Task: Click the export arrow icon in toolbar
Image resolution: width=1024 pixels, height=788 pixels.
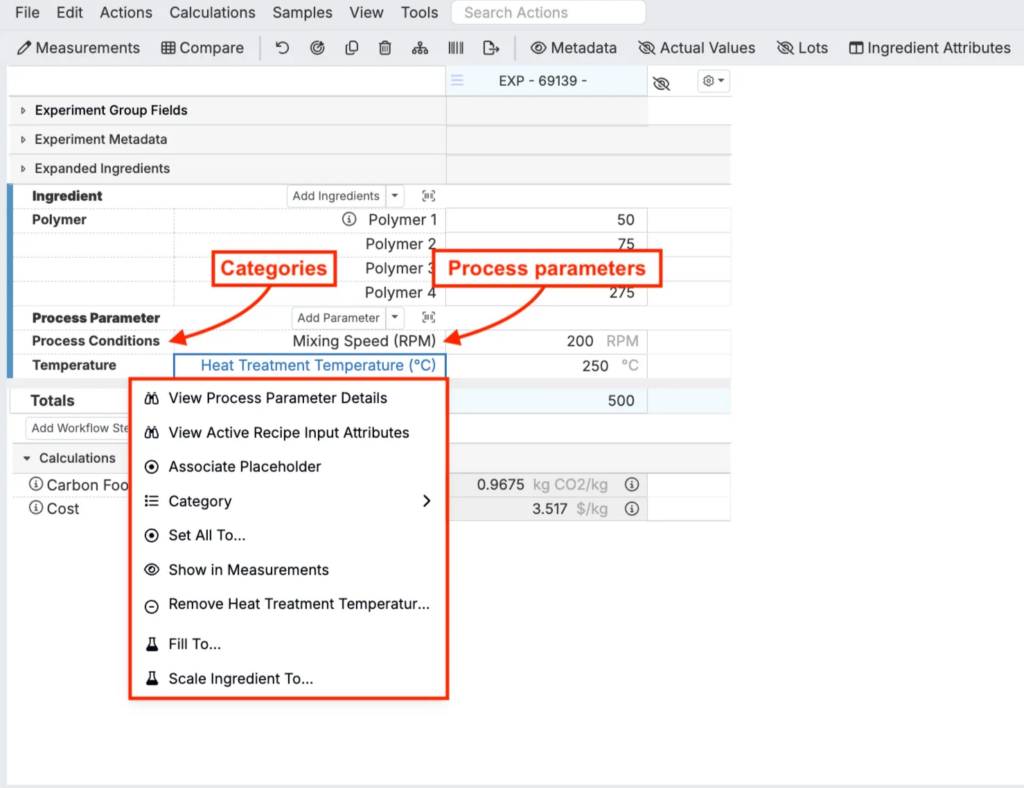Action: 490,48
